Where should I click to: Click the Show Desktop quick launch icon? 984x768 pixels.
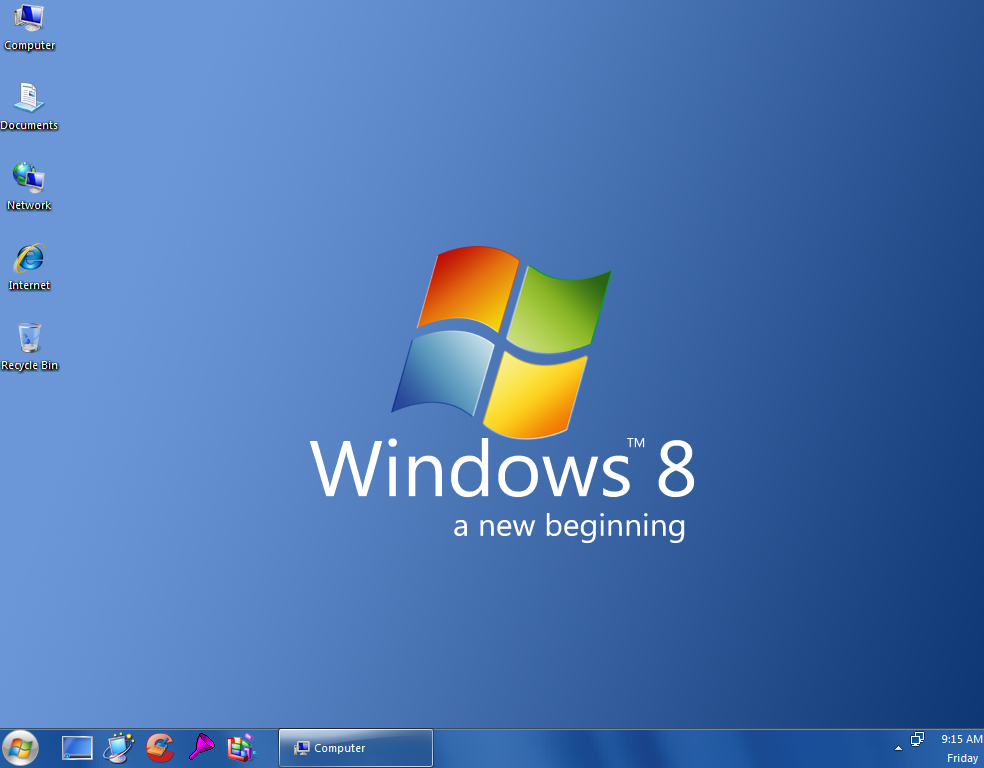[x=77, y=748]
